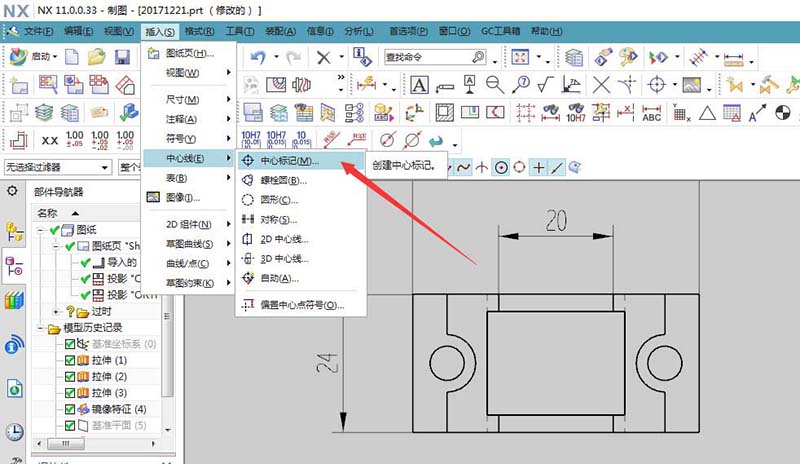This screenshot has height=464, width=800.
Task: Select 自动(A)... centerline entry
Action: pyautogui.click(x=301, y=278)
